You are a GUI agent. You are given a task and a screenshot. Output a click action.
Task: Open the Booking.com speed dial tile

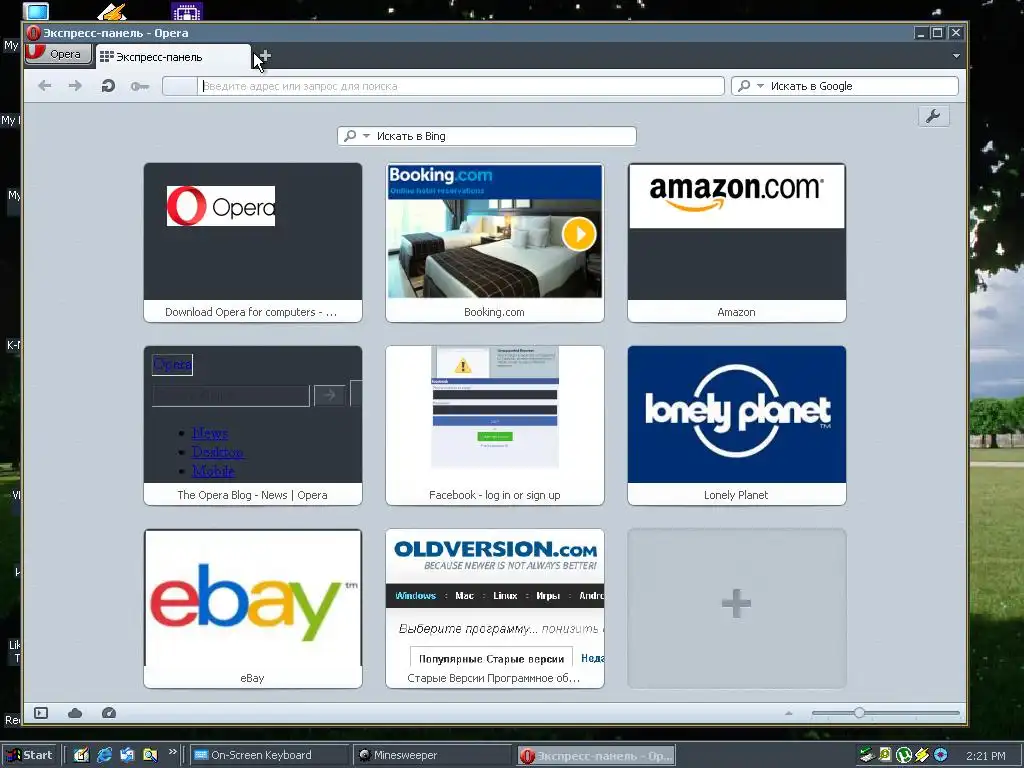(494, 242)
